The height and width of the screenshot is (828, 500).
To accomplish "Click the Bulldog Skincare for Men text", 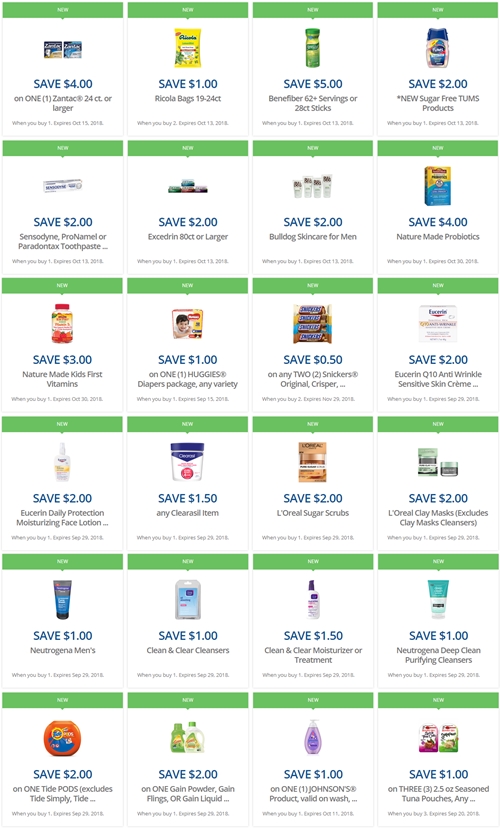I will tap(313, 237).
